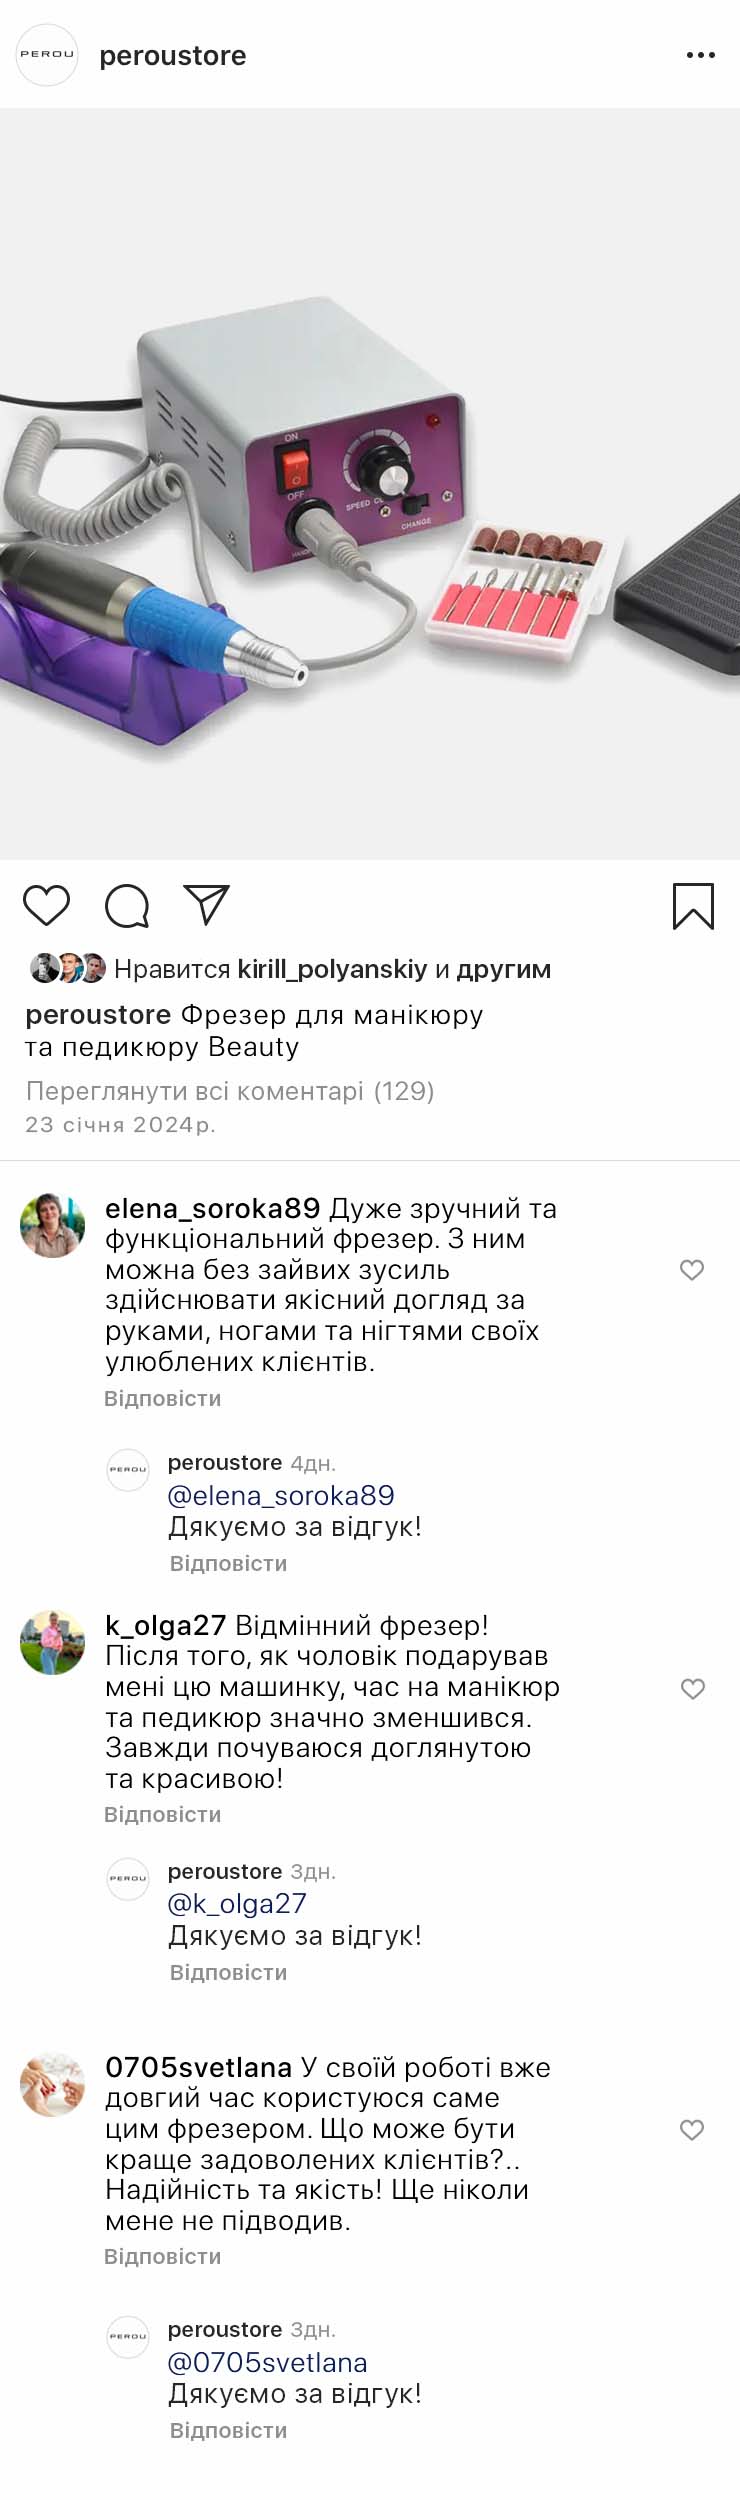This screenshot has width=740, height=2500.
Task: Open 0705svetlana's profile picture
Action: 52,2084
